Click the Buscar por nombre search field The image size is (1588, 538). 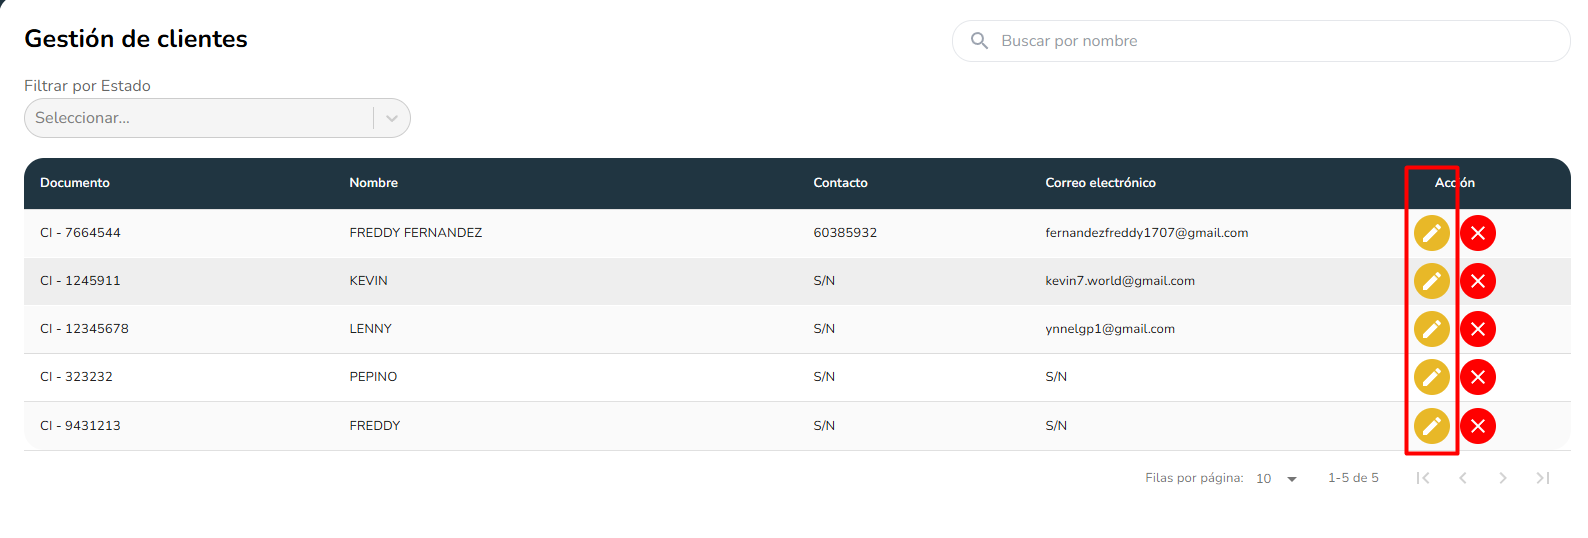[x=1270, y=41]
